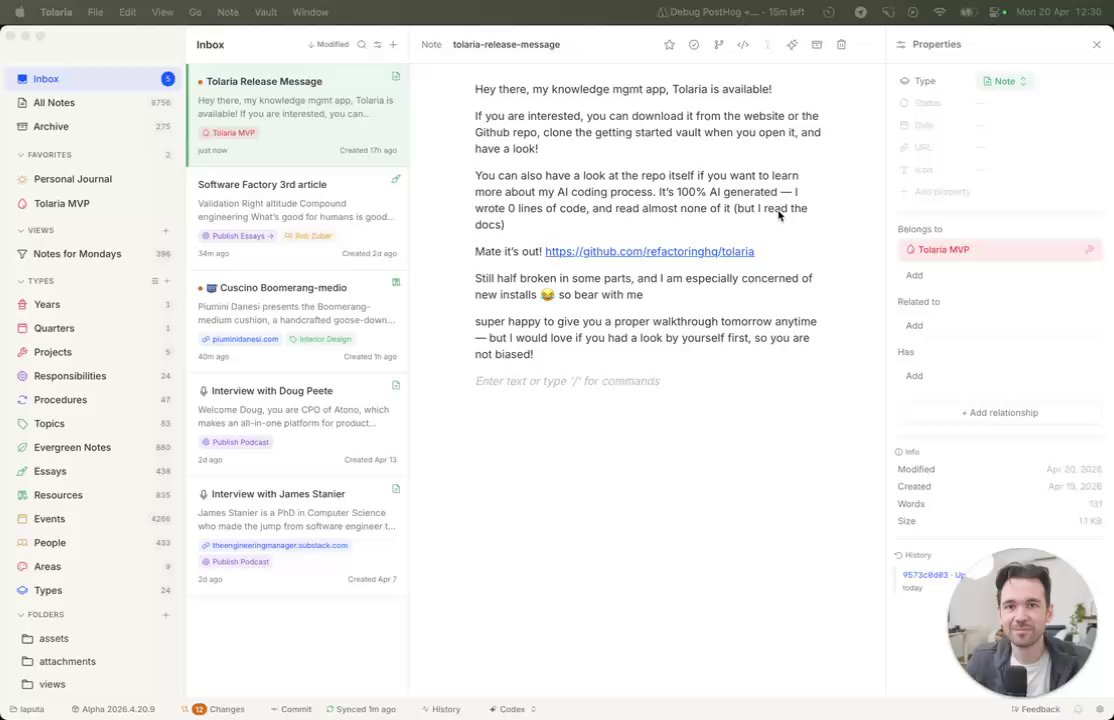
Task: Open Tolaria MVP in Belongs to
Action: pyautogui.click(x=1000, y=249)
